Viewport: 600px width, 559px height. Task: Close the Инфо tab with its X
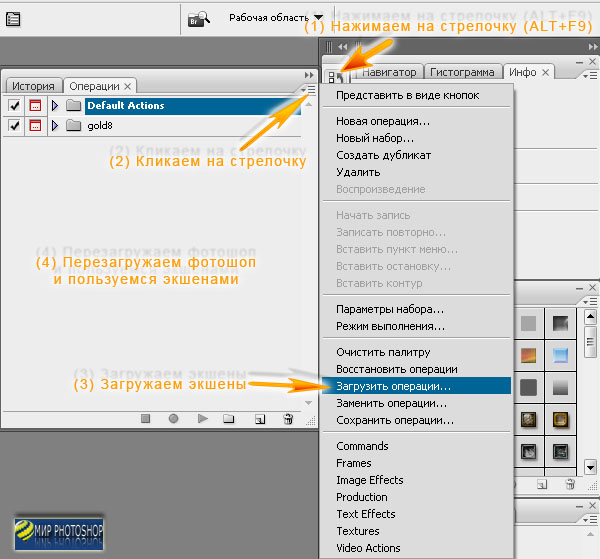point(546,72)
